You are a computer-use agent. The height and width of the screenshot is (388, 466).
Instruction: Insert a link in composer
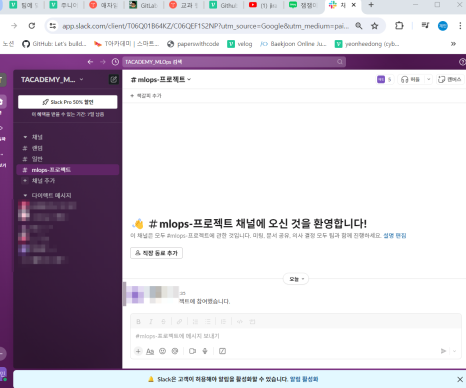(x=179, y=322)
